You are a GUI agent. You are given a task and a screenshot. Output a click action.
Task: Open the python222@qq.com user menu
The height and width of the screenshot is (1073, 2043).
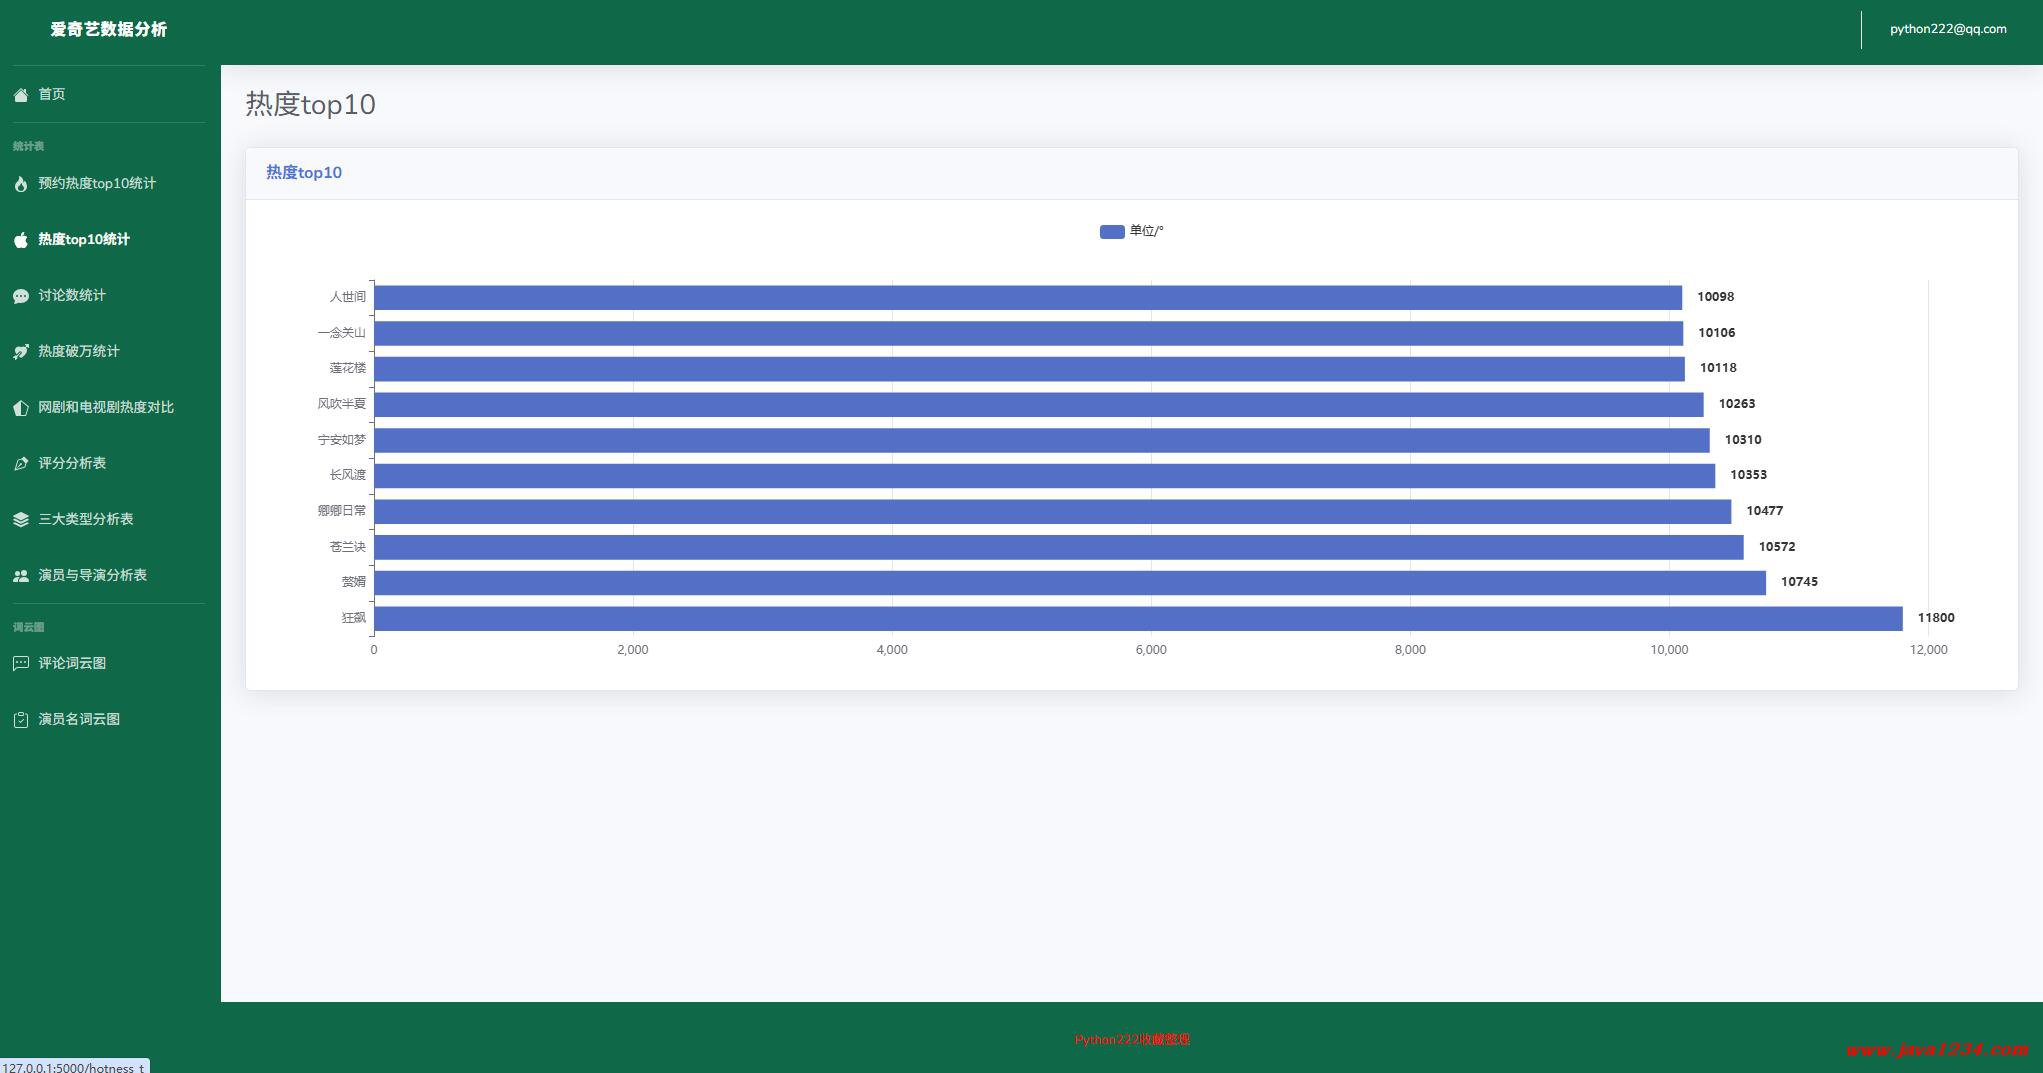(1947, 29)
